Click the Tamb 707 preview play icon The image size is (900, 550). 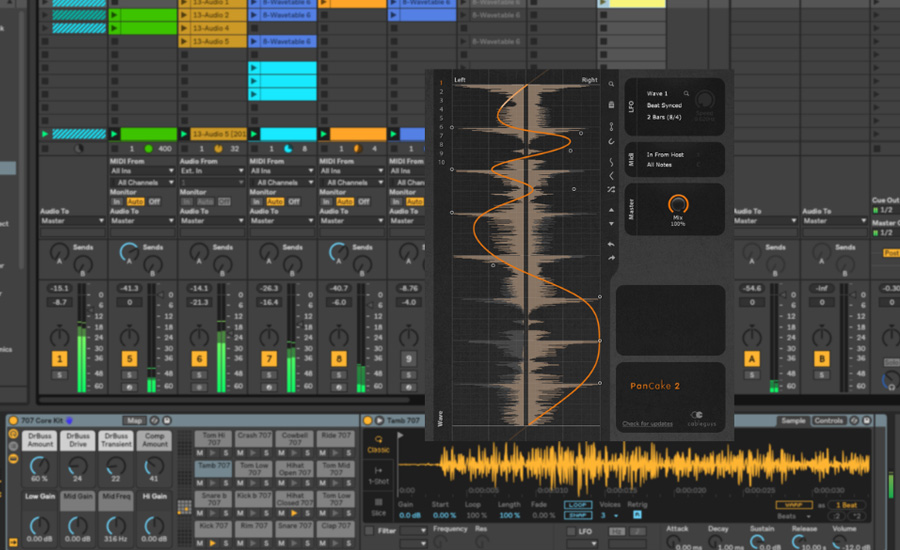click(379, 421)
